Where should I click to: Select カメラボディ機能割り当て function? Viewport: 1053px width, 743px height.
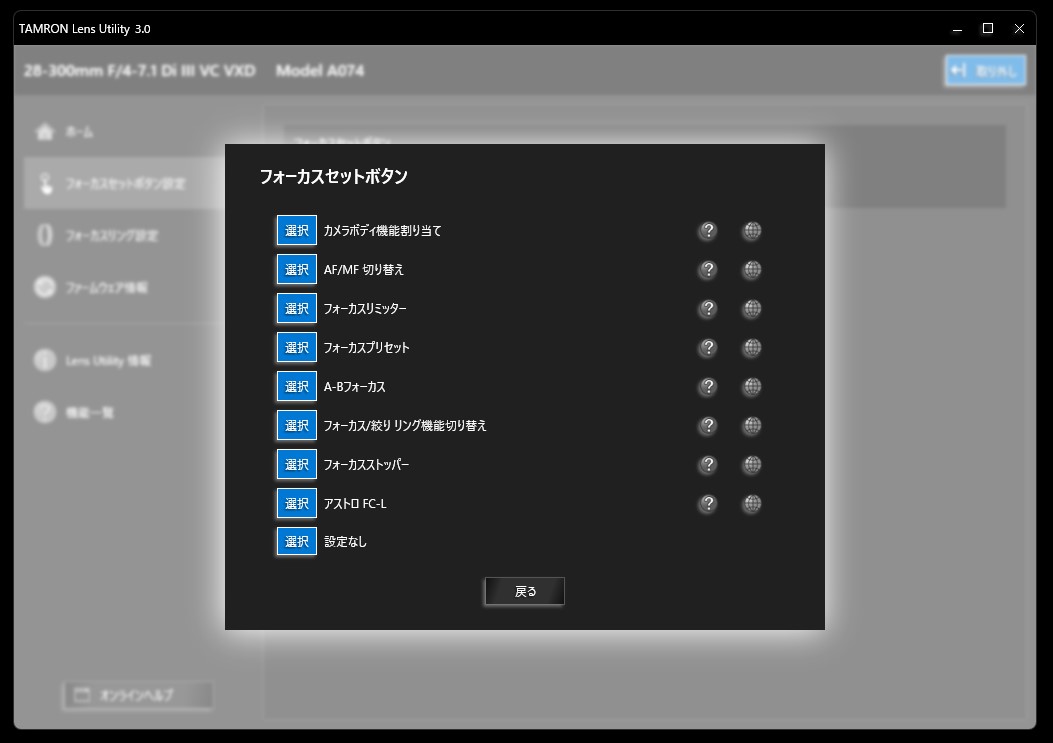[x=297, y=231]
